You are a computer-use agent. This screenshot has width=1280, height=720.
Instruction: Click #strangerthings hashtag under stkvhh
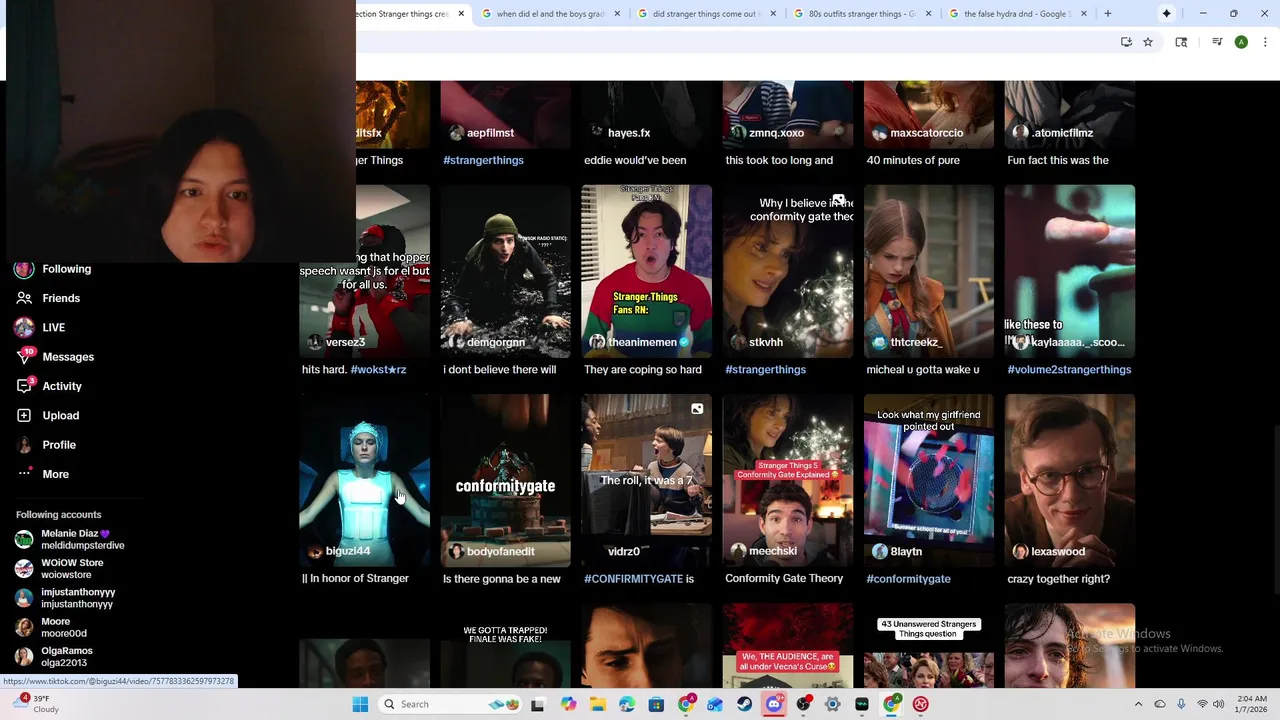(x=765, y=370)
